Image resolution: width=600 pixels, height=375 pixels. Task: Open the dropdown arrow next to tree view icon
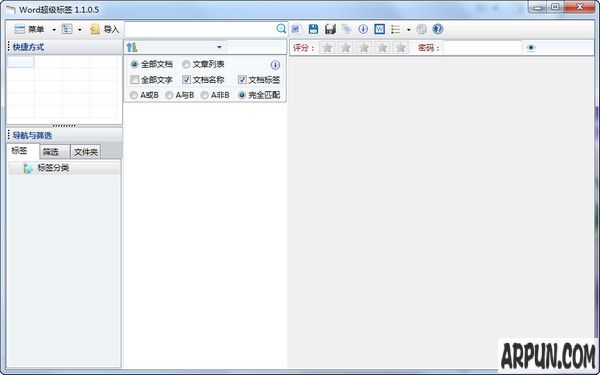click(x=80, y=30)
